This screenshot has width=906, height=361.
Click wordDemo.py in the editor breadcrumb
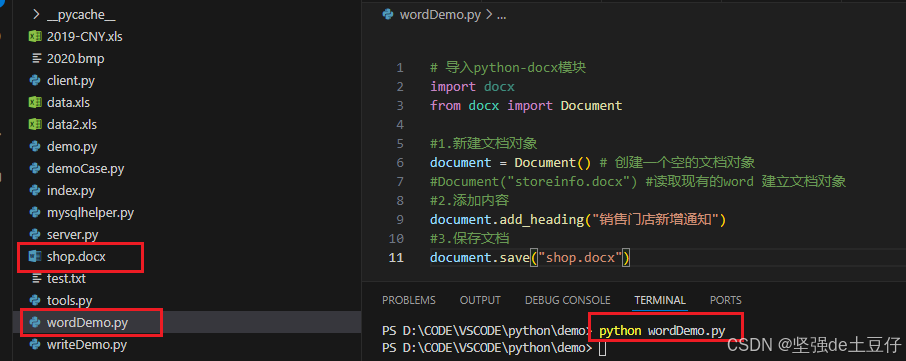pos(440,15)
